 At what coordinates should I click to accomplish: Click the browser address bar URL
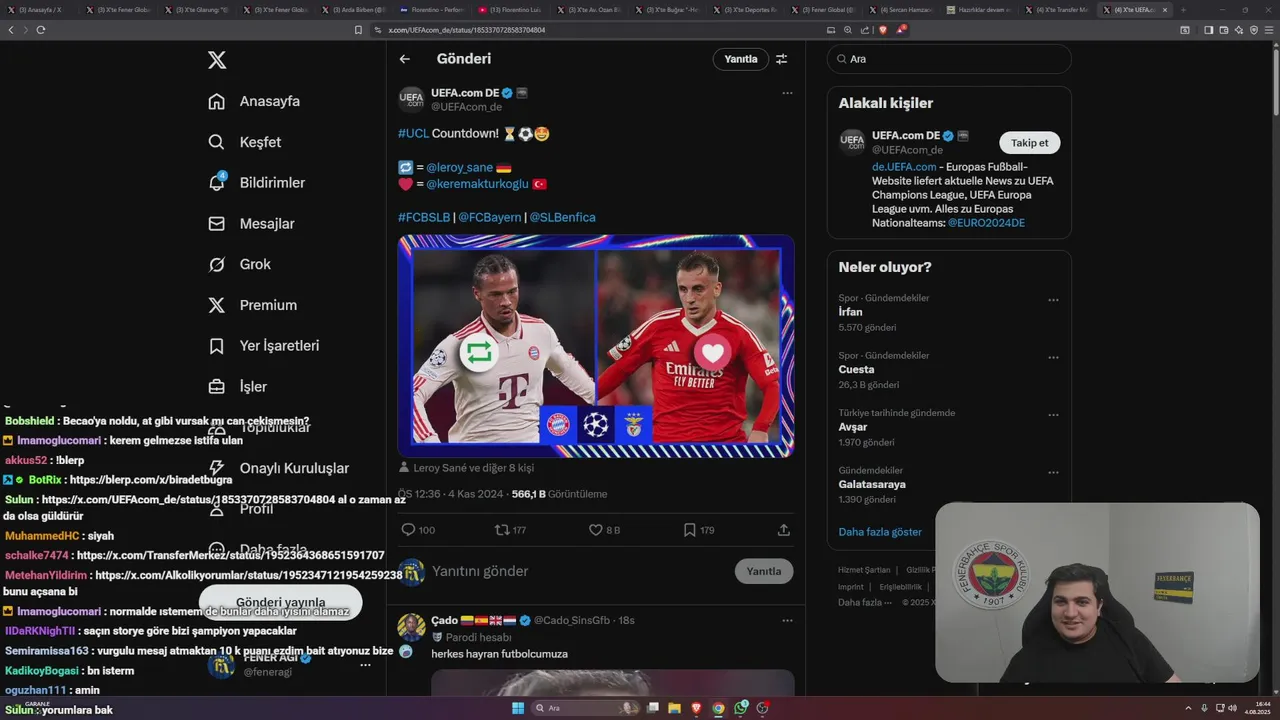(467, 30)
